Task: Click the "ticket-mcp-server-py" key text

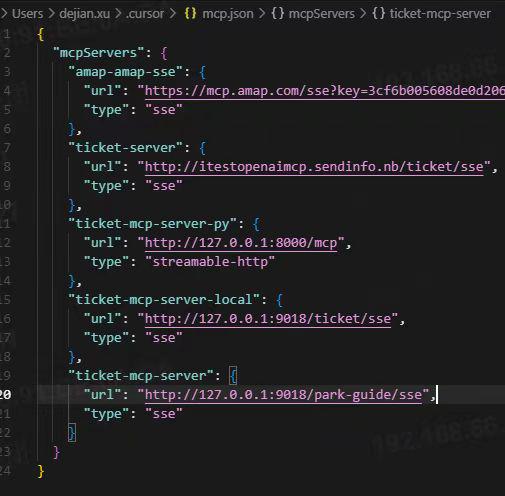Action: point(152,224)
